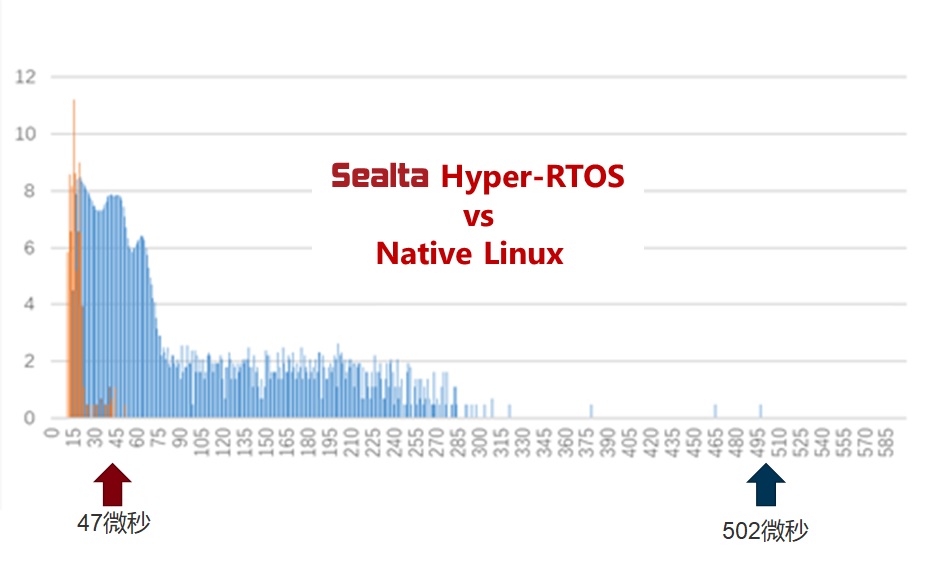Screen dimensions: 925x575
Task: Click the y-axis label "8"
Action: coord(29,191)
